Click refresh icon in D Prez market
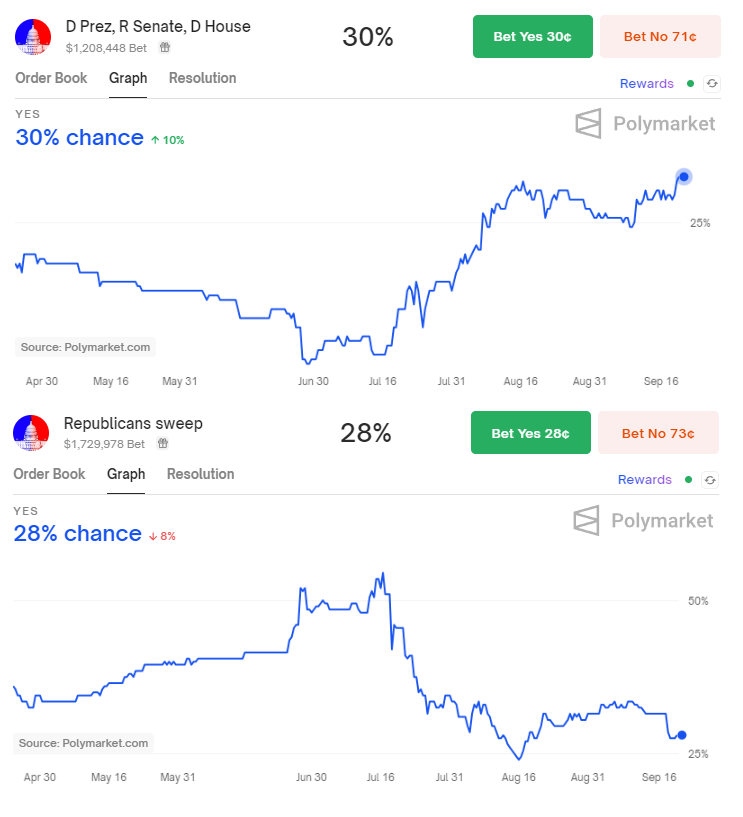Viewport: 743px width, 817px height. 712,83
